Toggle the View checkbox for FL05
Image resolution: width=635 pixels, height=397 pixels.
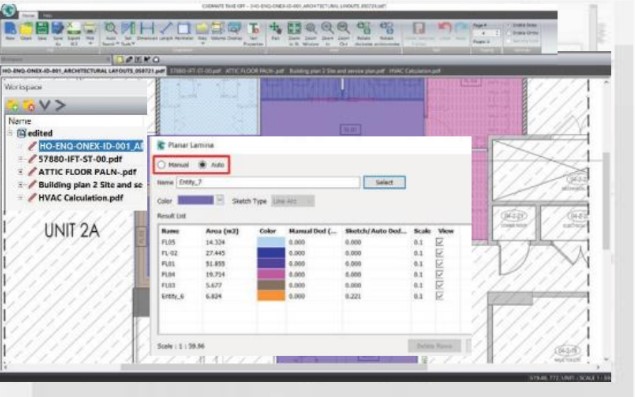point(439,242)
